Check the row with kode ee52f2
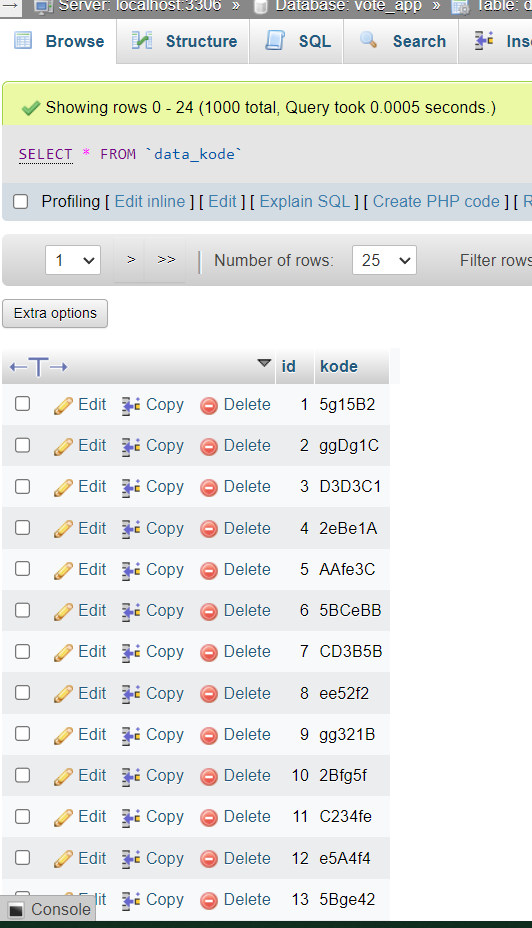The height and width of the screenshot is (928, 532). coord(22,692)
